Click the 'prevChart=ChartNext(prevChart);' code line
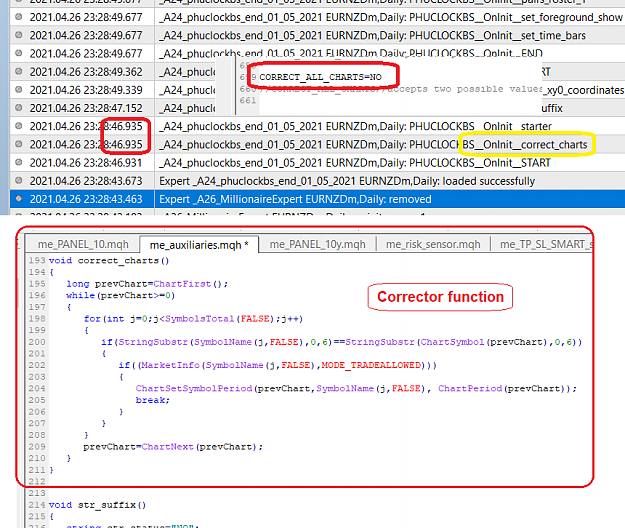This screenshot has width=625, height=528. pos(173,447)
